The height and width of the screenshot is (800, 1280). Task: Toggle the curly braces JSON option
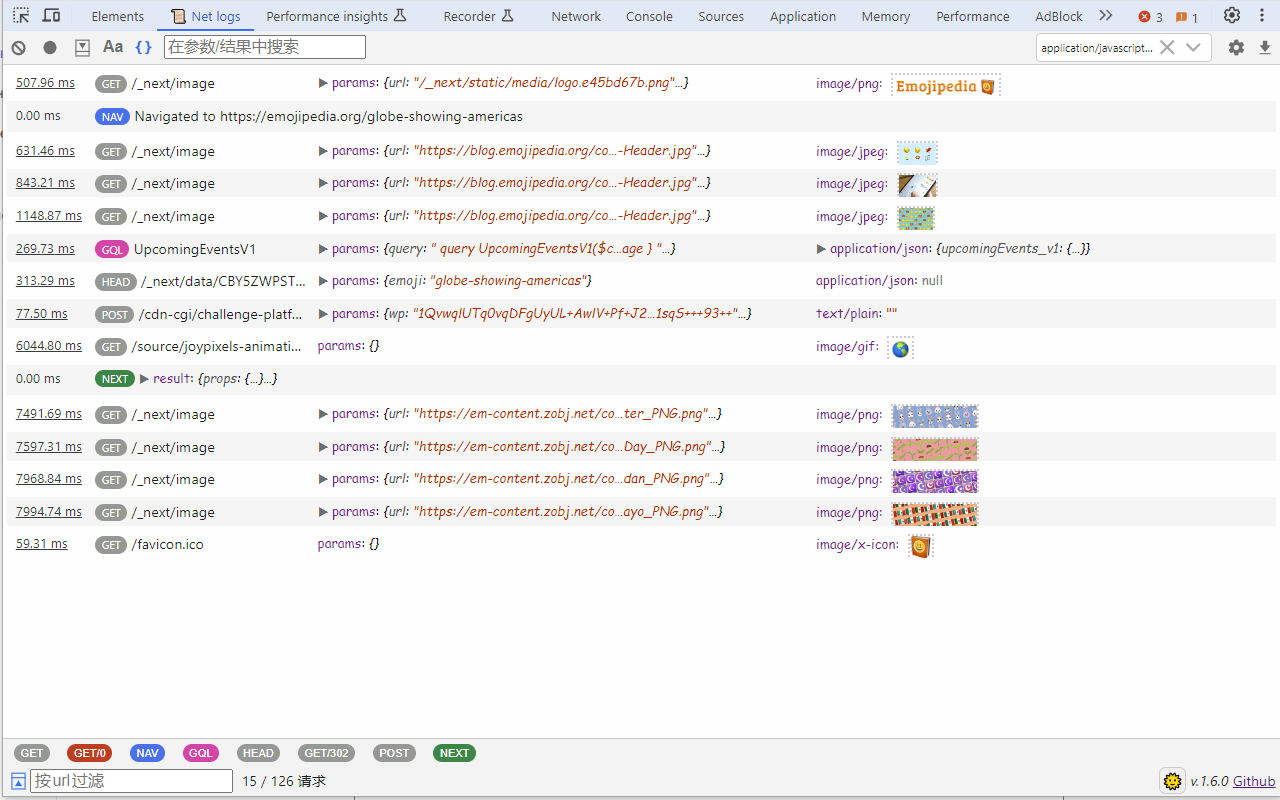pos(144,47)
